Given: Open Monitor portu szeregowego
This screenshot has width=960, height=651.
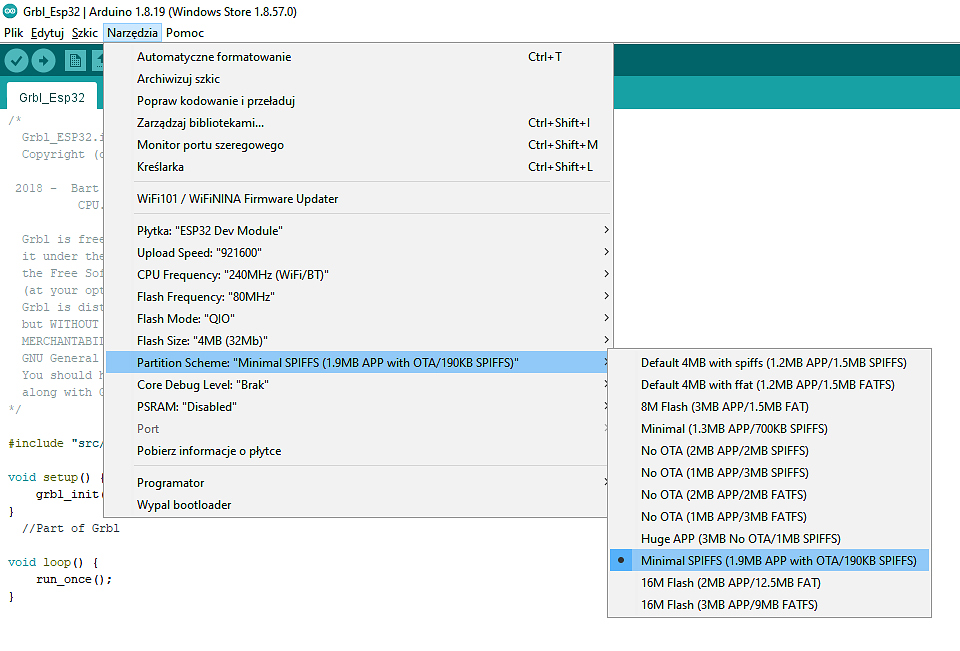Looking at the screenshot, I should (x=358, y=145).
